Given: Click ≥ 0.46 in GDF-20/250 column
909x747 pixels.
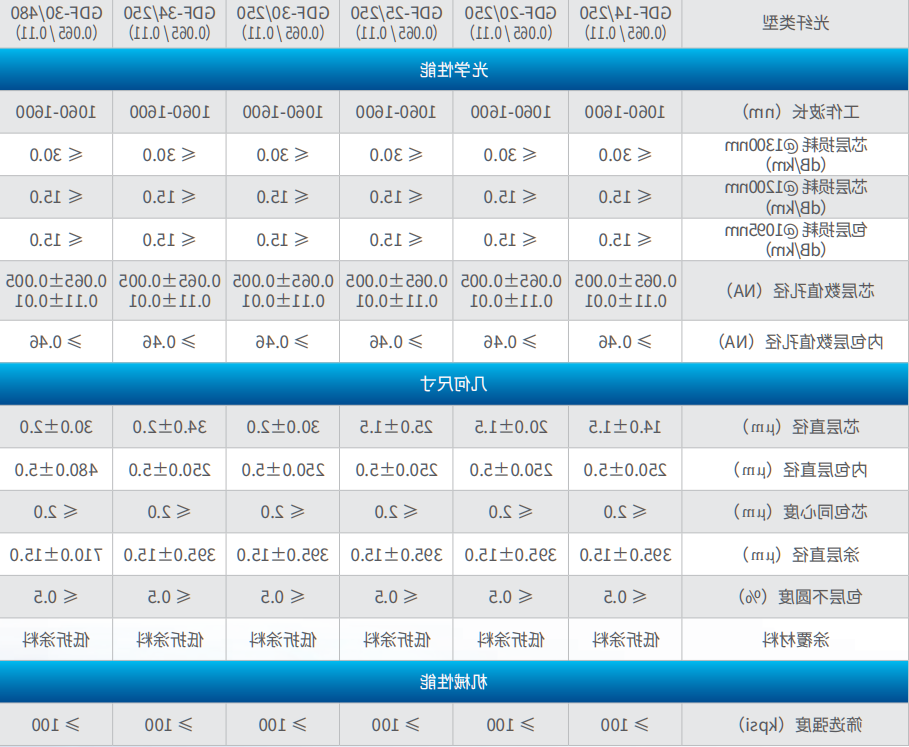Looking at the screenshot, I should (511, 342).
